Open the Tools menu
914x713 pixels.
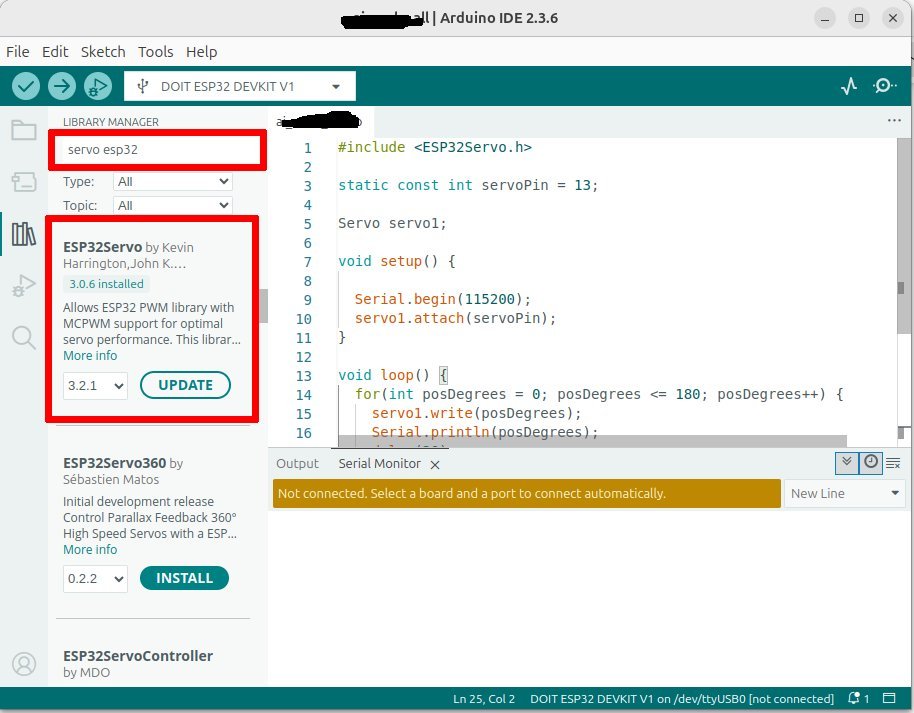pyautogui.click(x=155, y=52)
